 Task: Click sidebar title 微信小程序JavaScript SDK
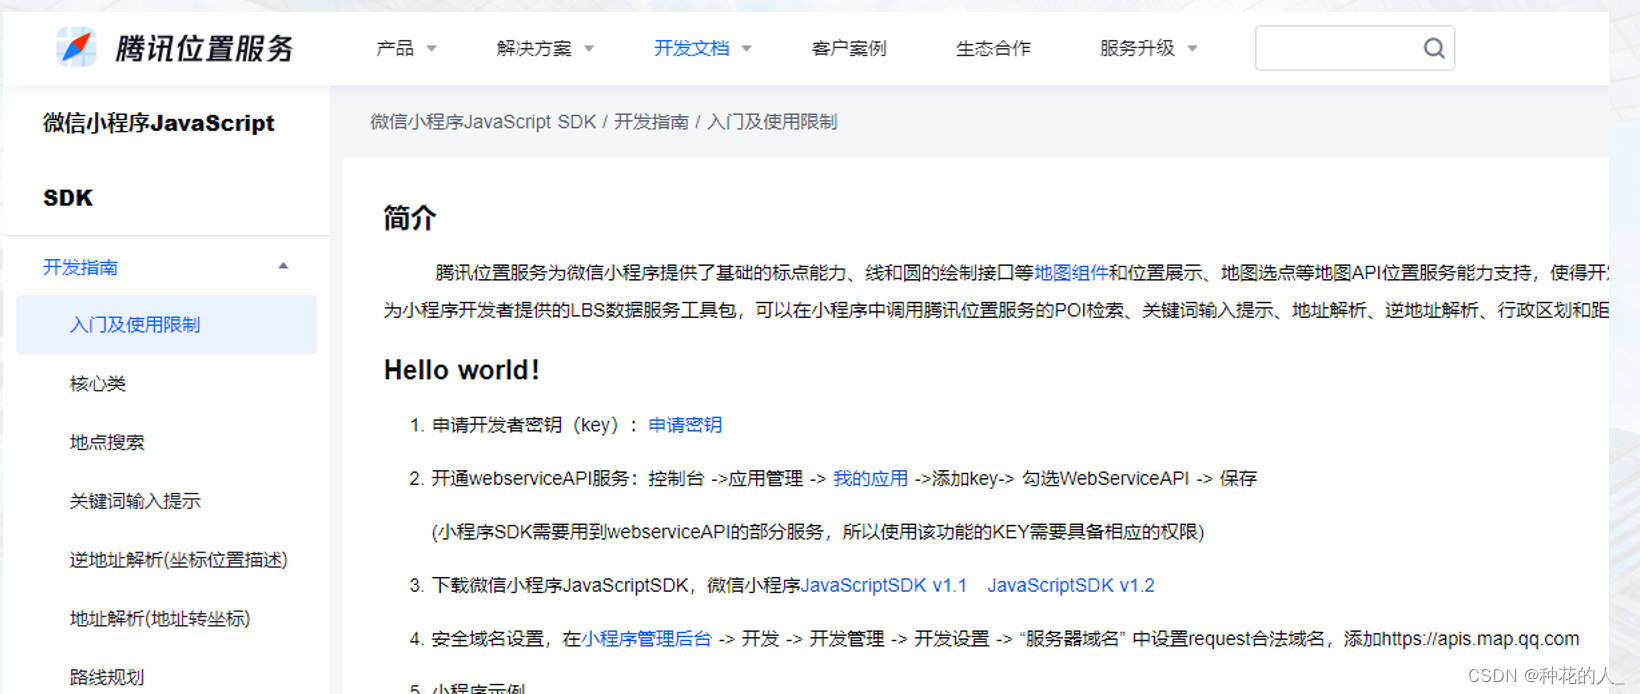pyautogui.click(x=158, y=160)
